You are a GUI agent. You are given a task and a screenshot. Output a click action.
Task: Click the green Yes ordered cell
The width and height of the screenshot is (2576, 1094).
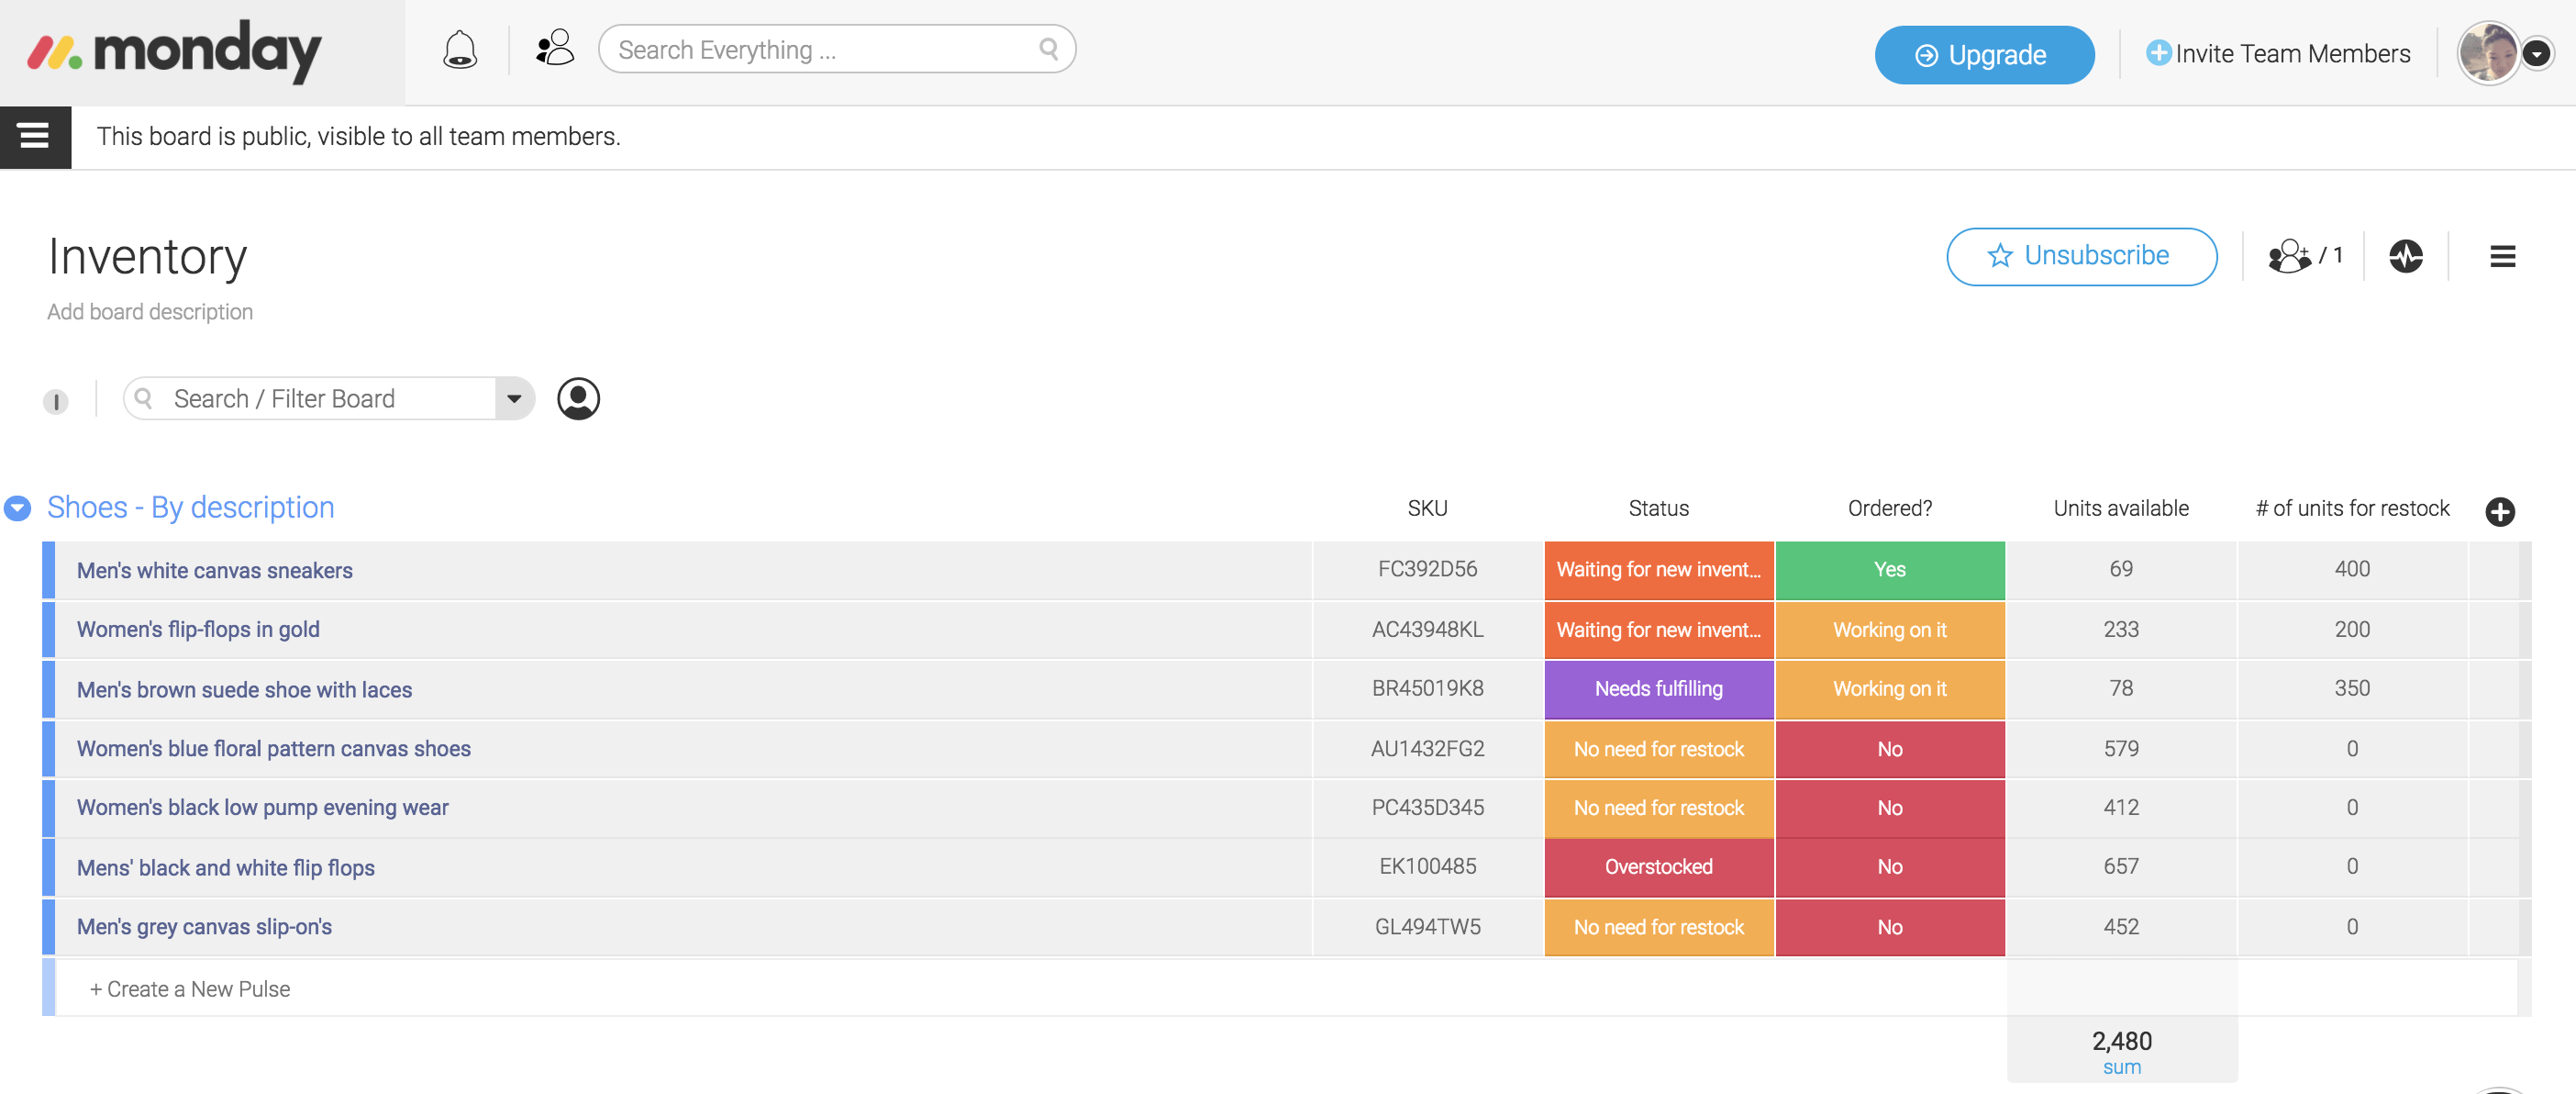coord(1889,570)
